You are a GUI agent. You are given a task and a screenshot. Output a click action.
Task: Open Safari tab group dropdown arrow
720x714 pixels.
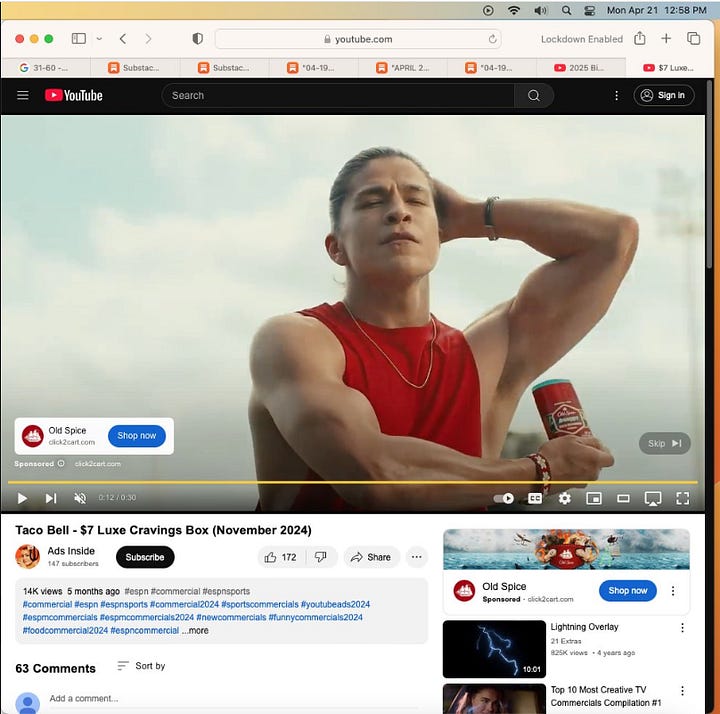tap(99, 39)
